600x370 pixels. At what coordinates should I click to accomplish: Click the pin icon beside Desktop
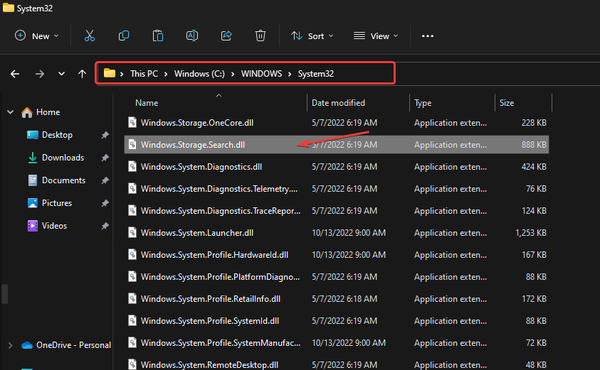click(105, 135)
